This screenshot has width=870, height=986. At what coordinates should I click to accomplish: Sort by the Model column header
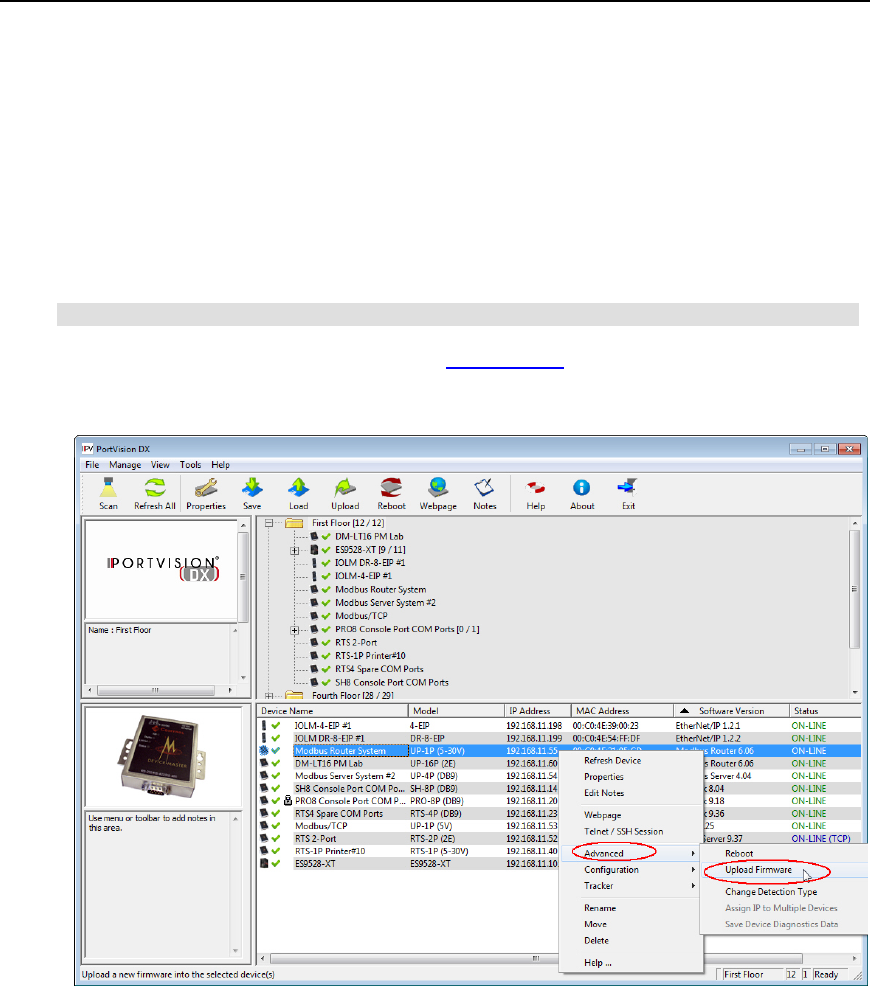(456, 711)
